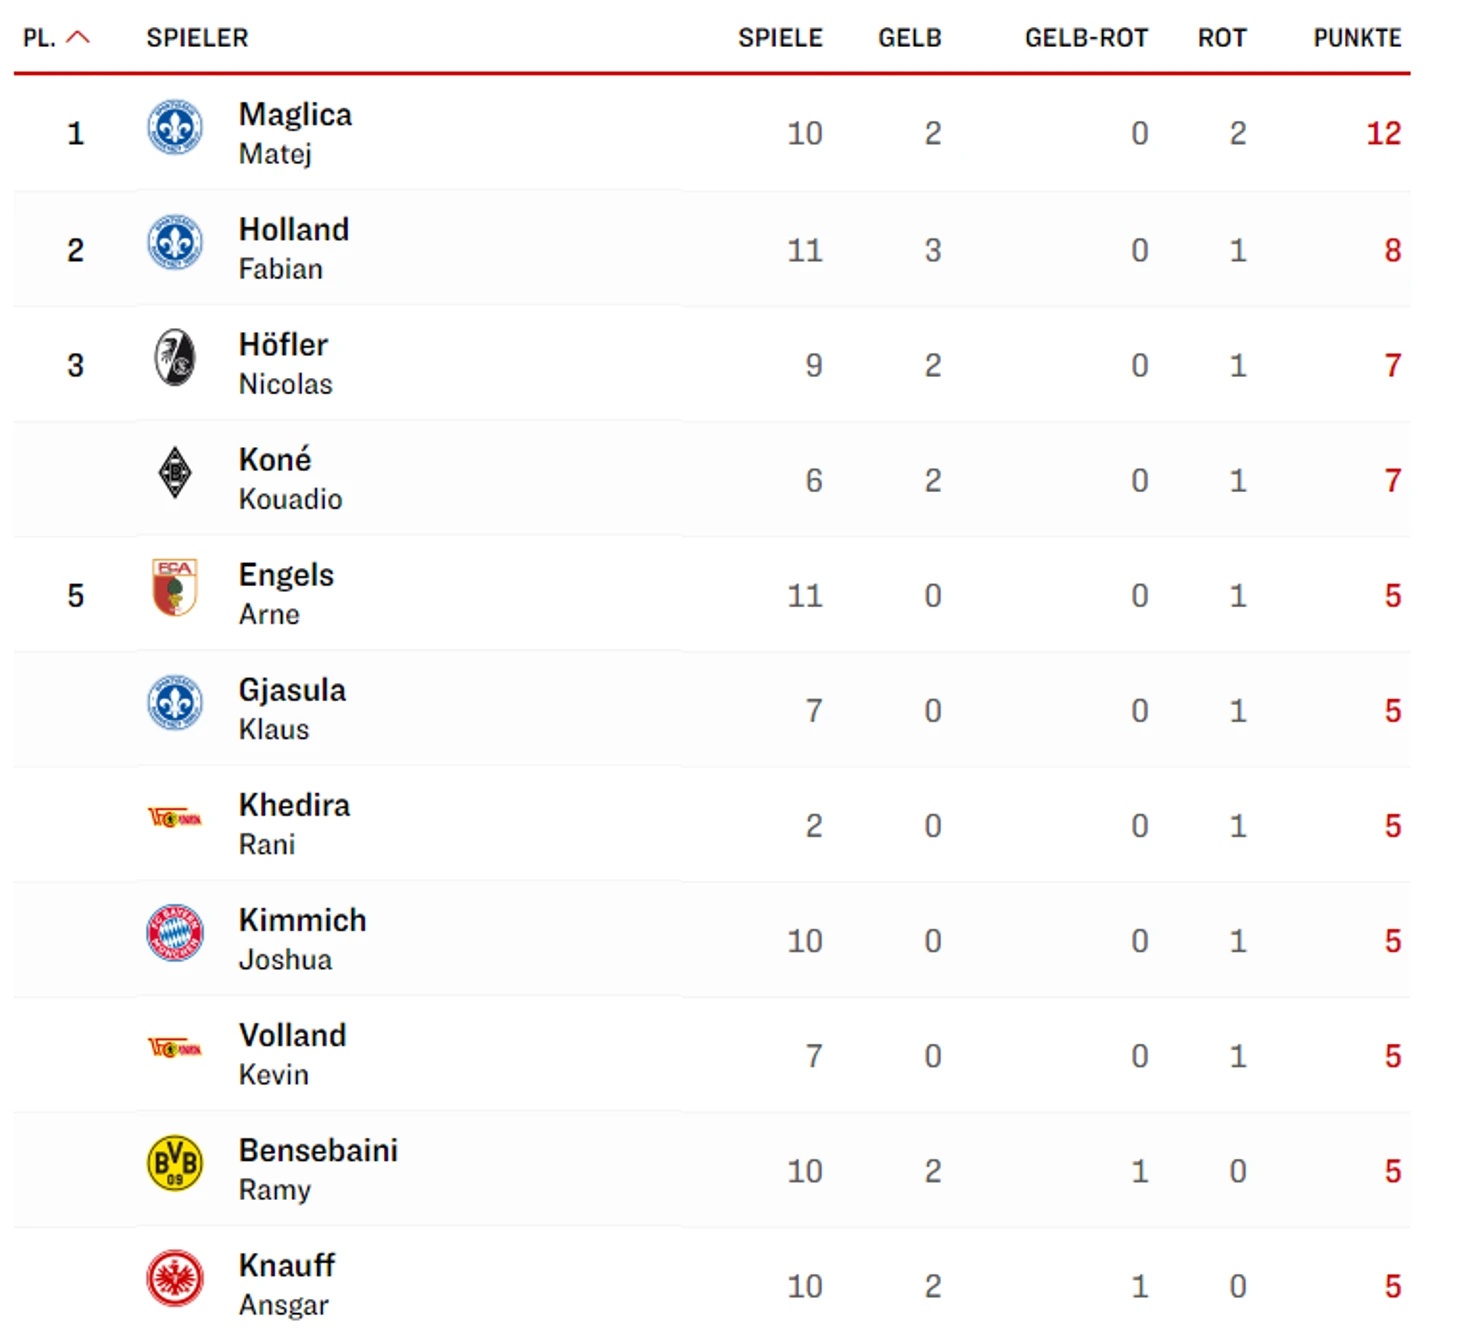Click Mönchengladbach crest beside Koné
The height and width of the screenshot is (1333, 1460).
click(175, 473)
